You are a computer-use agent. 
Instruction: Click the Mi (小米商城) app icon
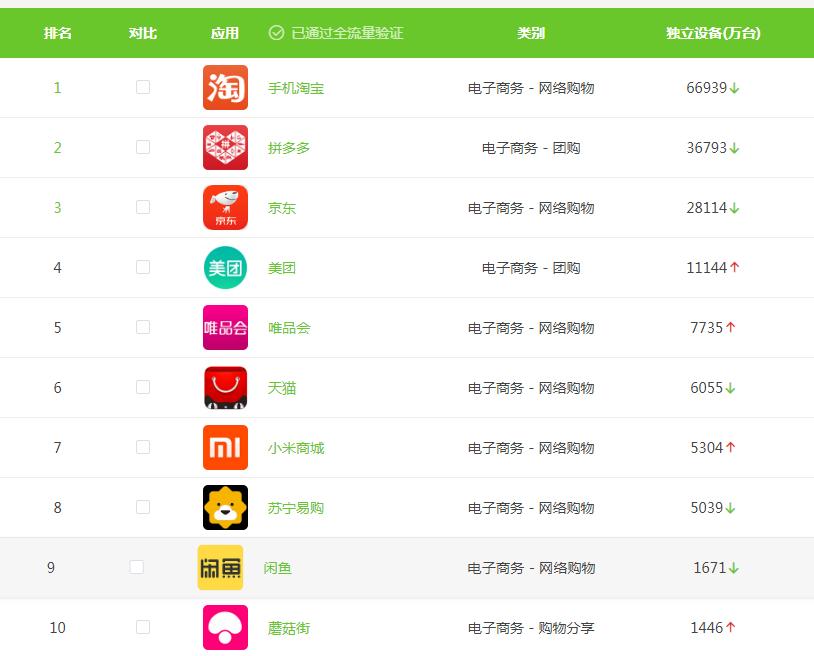click(225, 447)
